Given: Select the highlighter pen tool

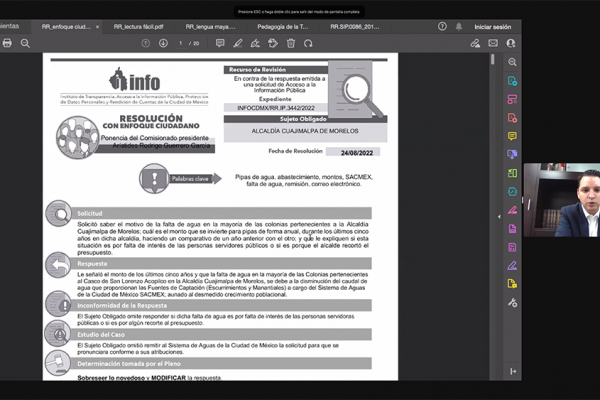Looking at the screenshot, I should [238, 43].
